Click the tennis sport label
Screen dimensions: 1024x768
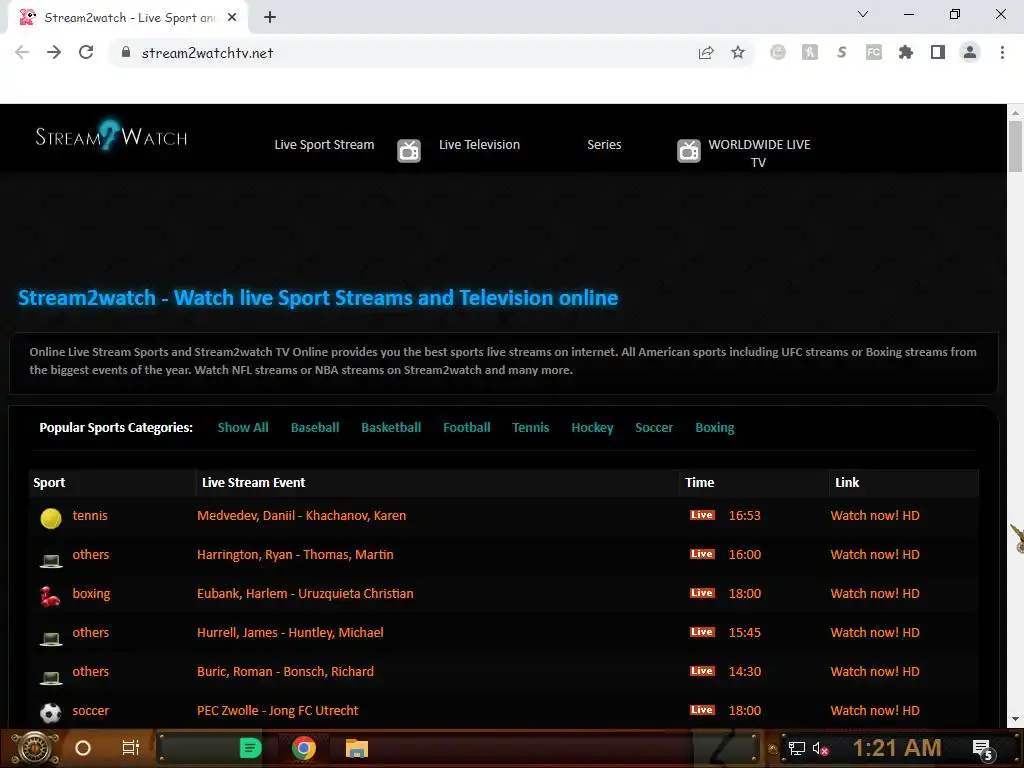[x=90, y=515]
